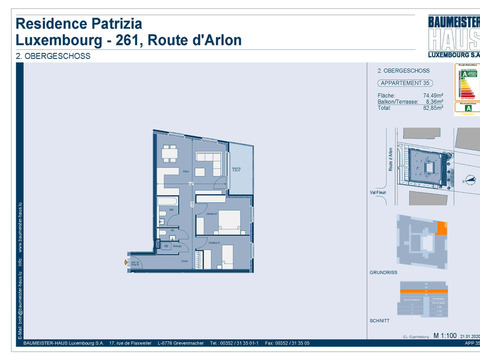Viewport: 480px width, 360px height.
Task: Click the Residence Patrizia title
Action: [79, 24]
